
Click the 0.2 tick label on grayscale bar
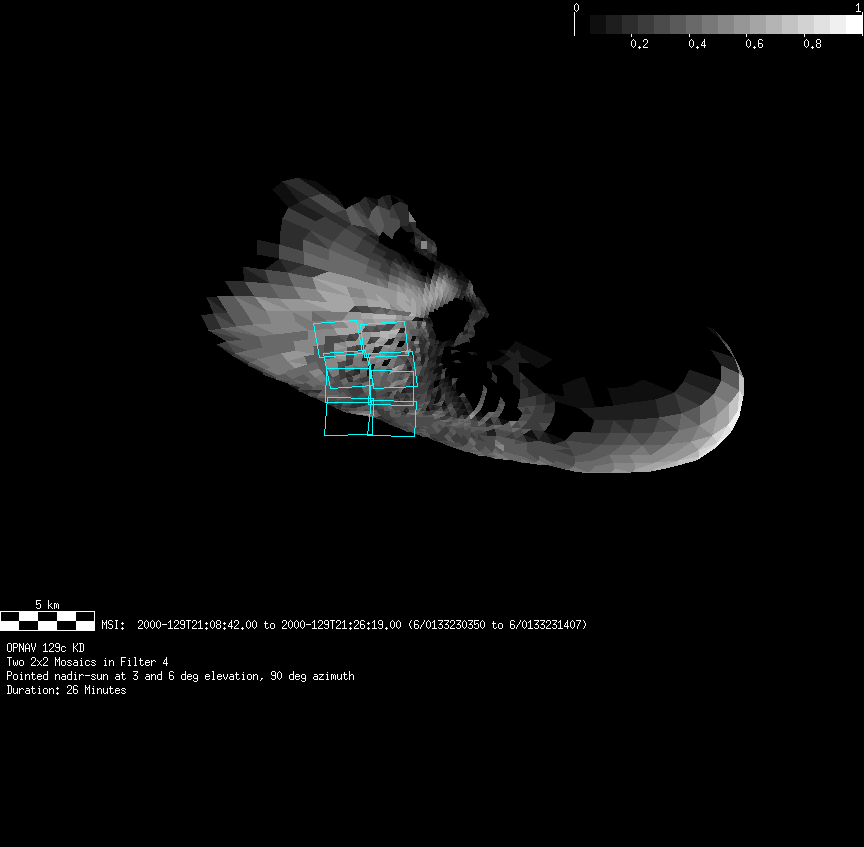coord(639,44)
